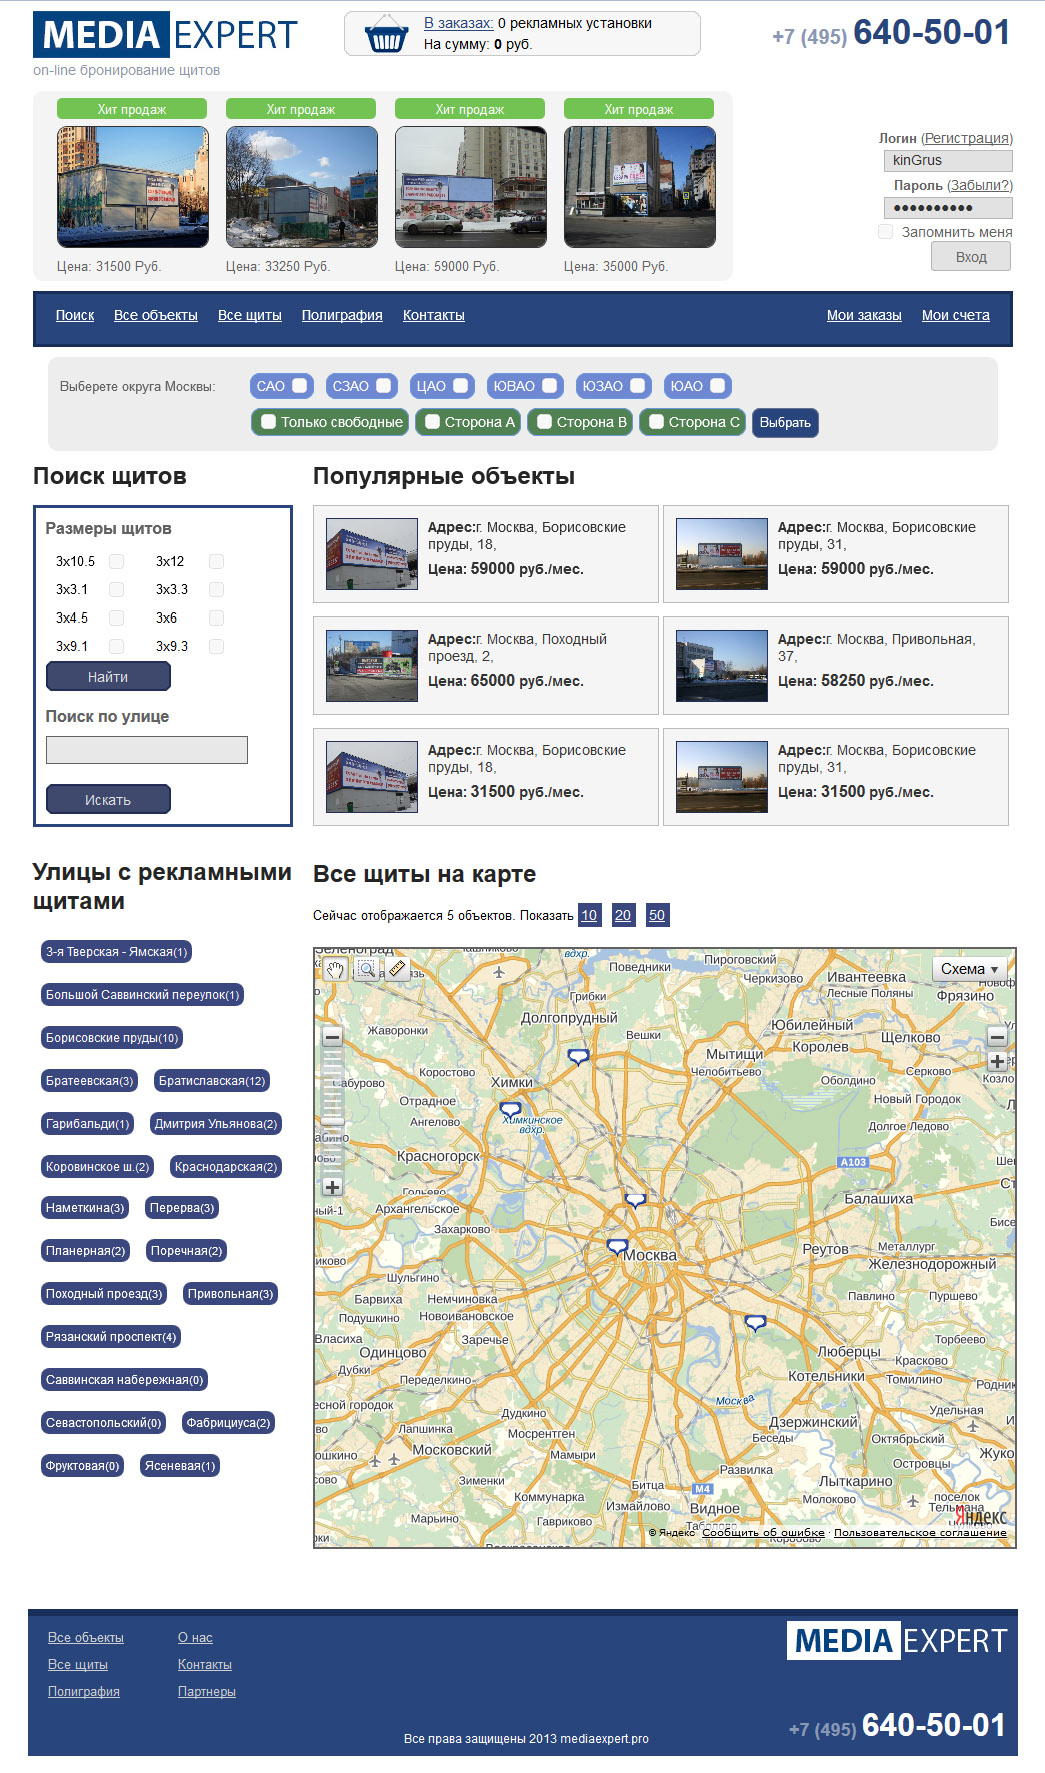Open the В заказах cart link
The image size is (1045, 1773).
click(458, 23)
